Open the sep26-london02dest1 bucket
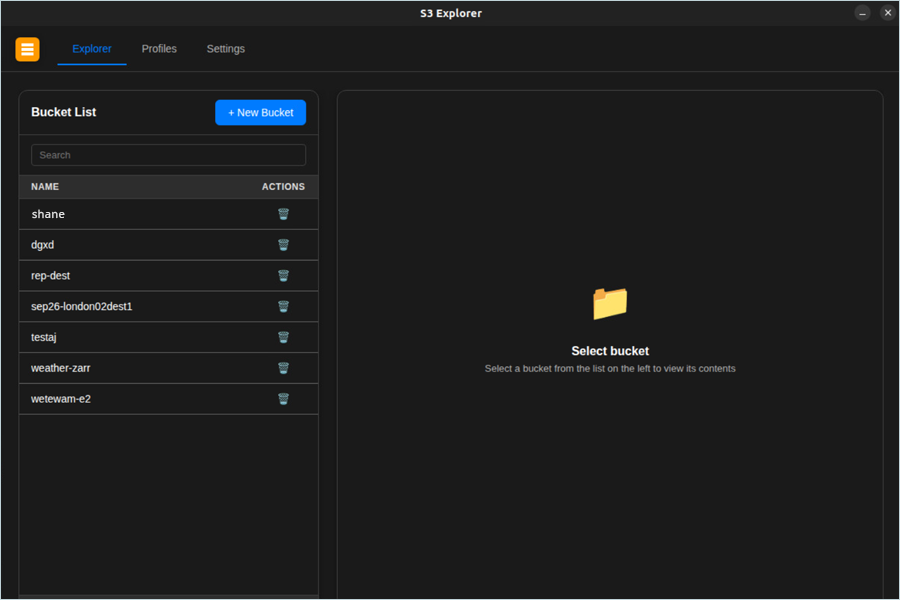Viewport: 900px width, 600px height. (x=82, y=307)
